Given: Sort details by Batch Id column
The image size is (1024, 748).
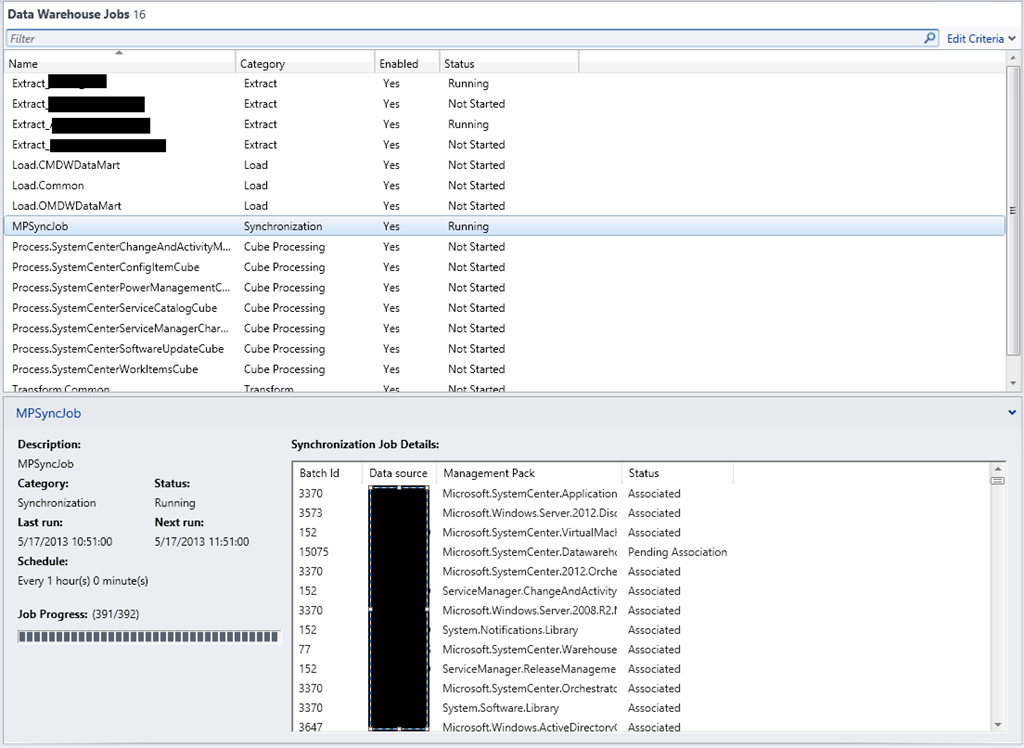Looking at the screenshot, I should [327, 473].
